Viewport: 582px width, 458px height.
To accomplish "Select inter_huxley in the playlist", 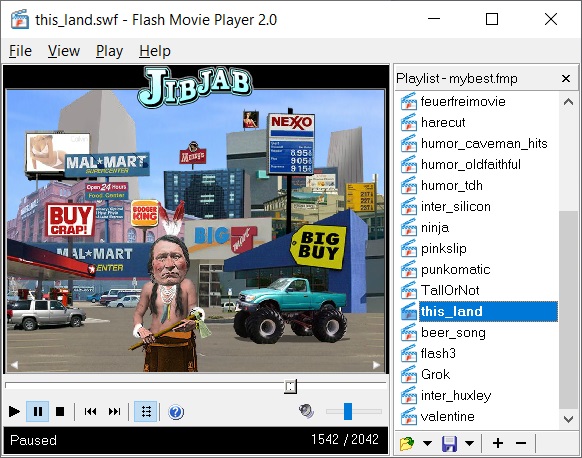I will point(456,395).
